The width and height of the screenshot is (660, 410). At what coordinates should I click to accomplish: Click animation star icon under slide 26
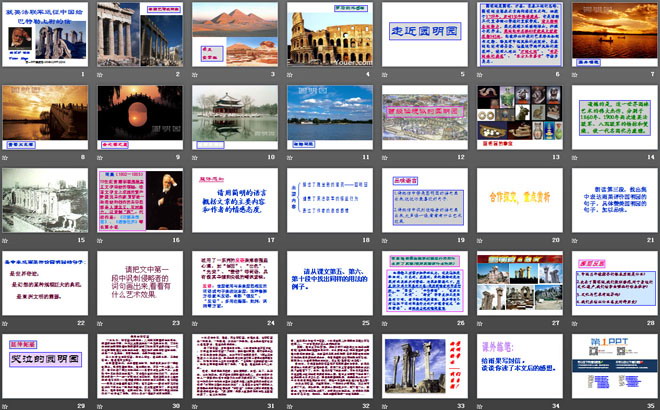click(x=385, y=323)
